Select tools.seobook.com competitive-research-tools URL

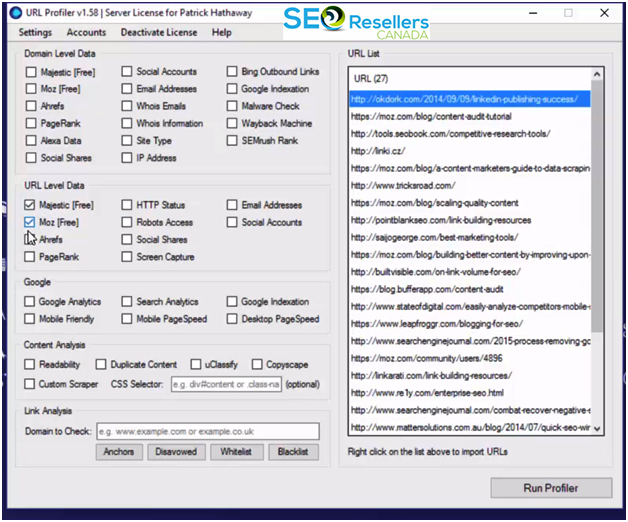pyautogui.click(x=469, y=134)
